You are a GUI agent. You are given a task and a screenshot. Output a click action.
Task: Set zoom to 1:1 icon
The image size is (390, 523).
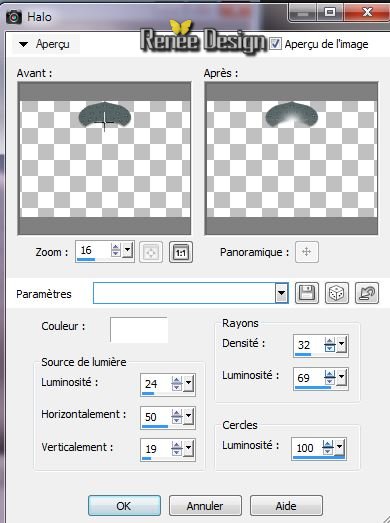point(180,252)
